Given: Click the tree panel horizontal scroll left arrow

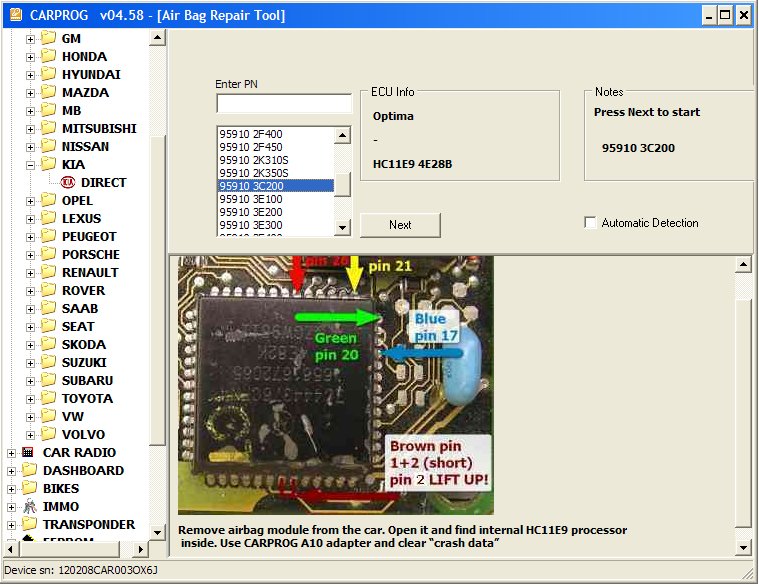Looking at the screenshot, I should point(11,549).
